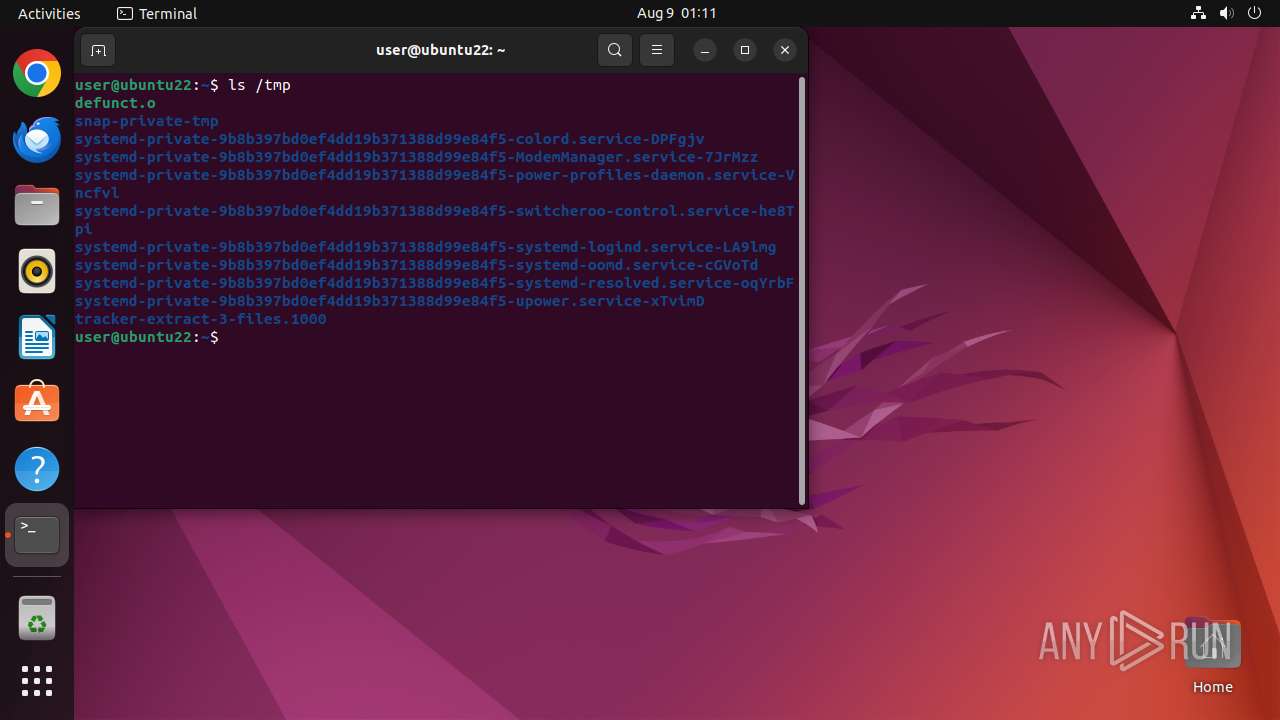Open the terminal hamburger menu
The height and width of the screenshot is (720, 1280).
pyautogui.click(x=657, y=50)
